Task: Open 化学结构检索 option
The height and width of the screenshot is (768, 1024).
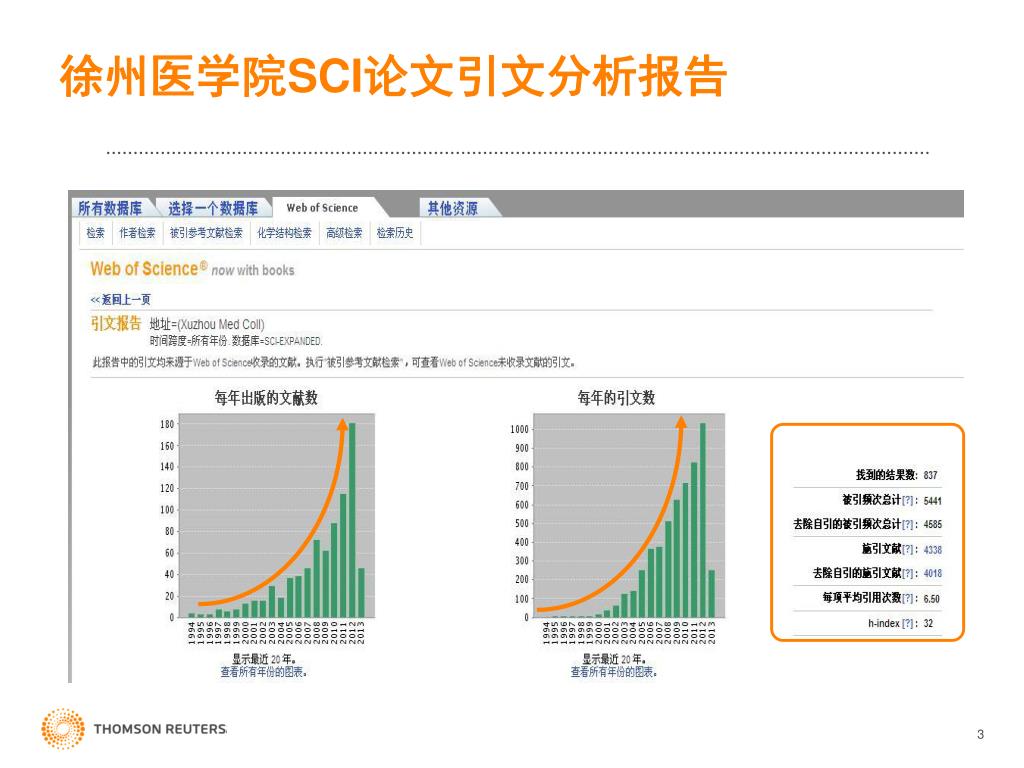Action: pyautogui.click(x=284, y=232)
